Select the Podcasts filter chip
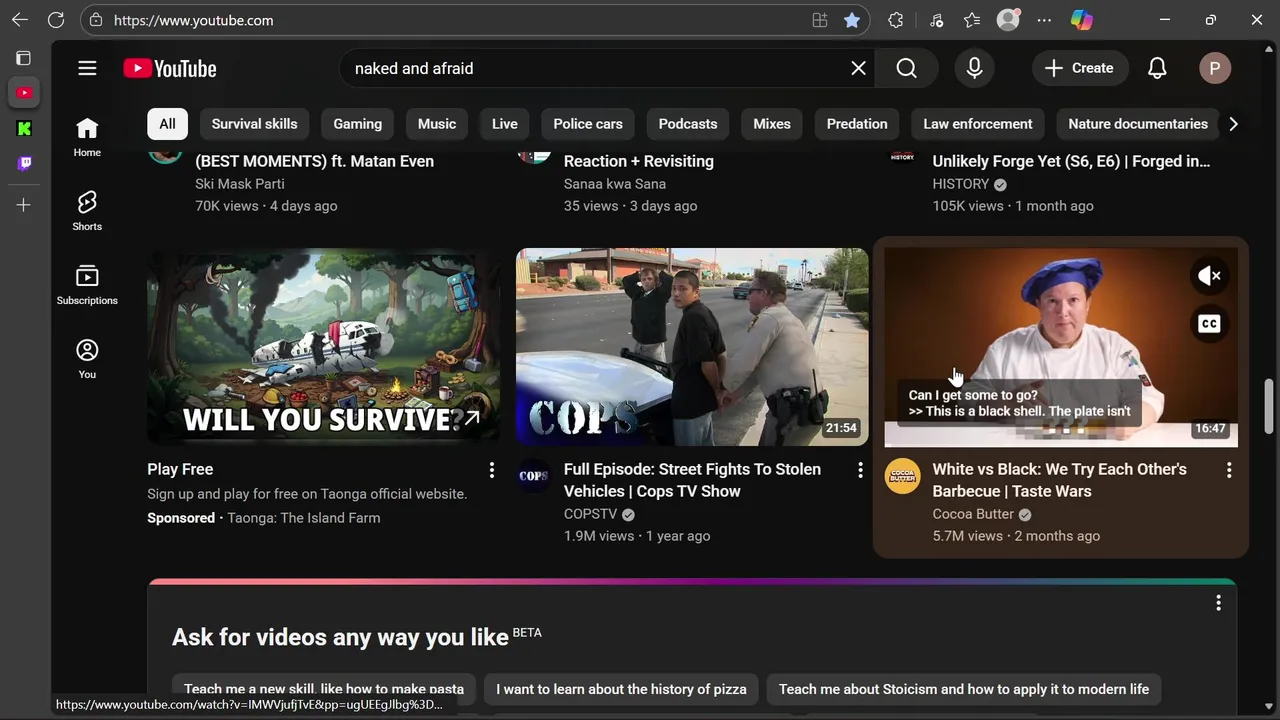This screenshot has width=1280, height=720. tap(688, 124)
